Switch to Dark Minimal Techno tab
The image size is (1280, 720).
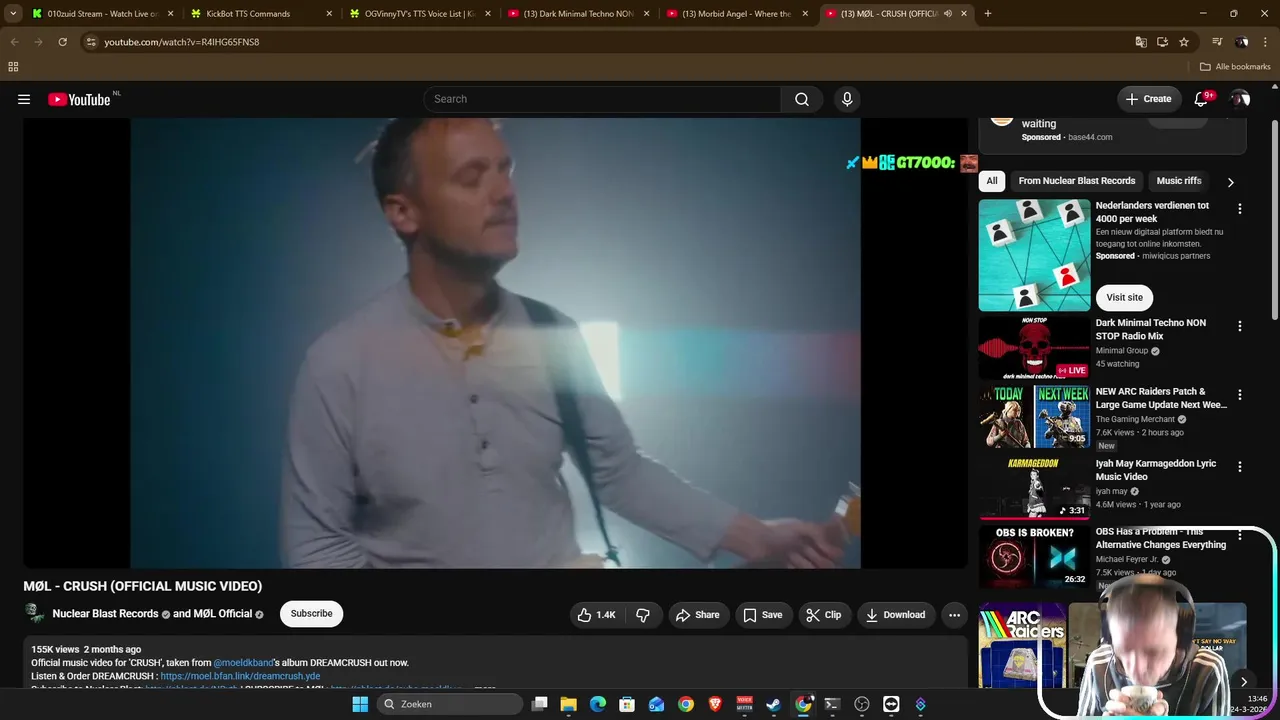tap(578, 14)
